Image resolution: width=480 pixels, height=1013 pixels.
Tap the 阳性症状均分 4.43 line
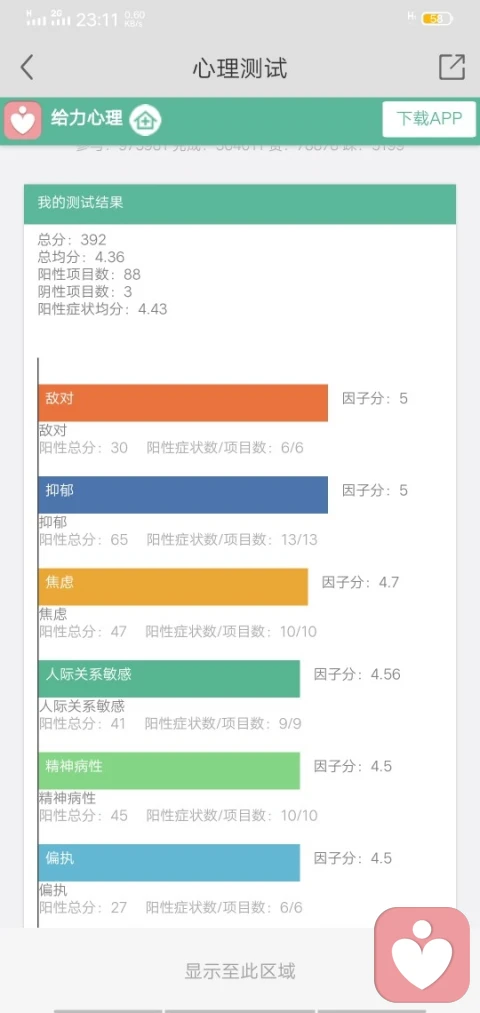pos(102,309)
